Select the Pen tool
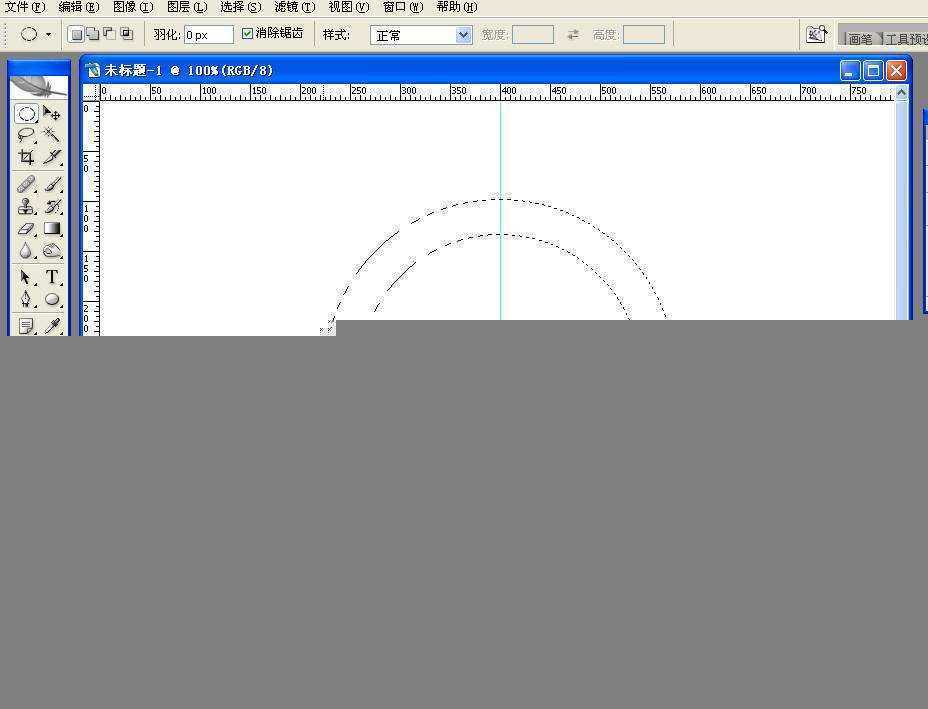 pos(25,299)
